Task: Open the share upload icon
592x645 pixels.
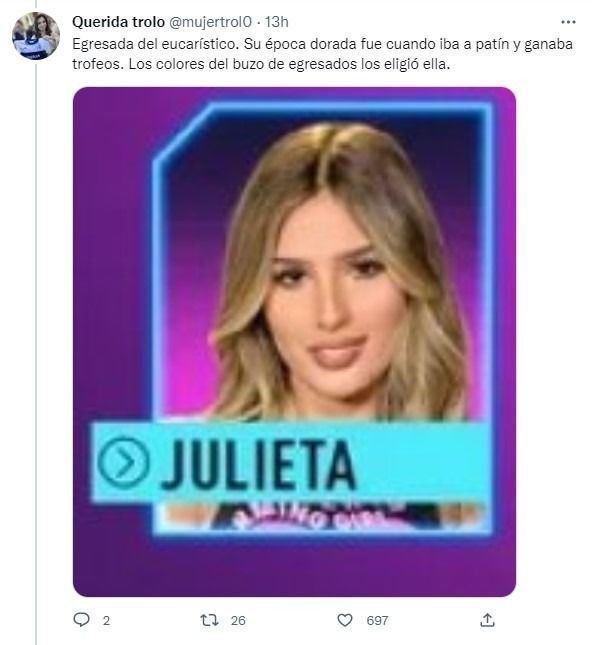Action: 487,620
